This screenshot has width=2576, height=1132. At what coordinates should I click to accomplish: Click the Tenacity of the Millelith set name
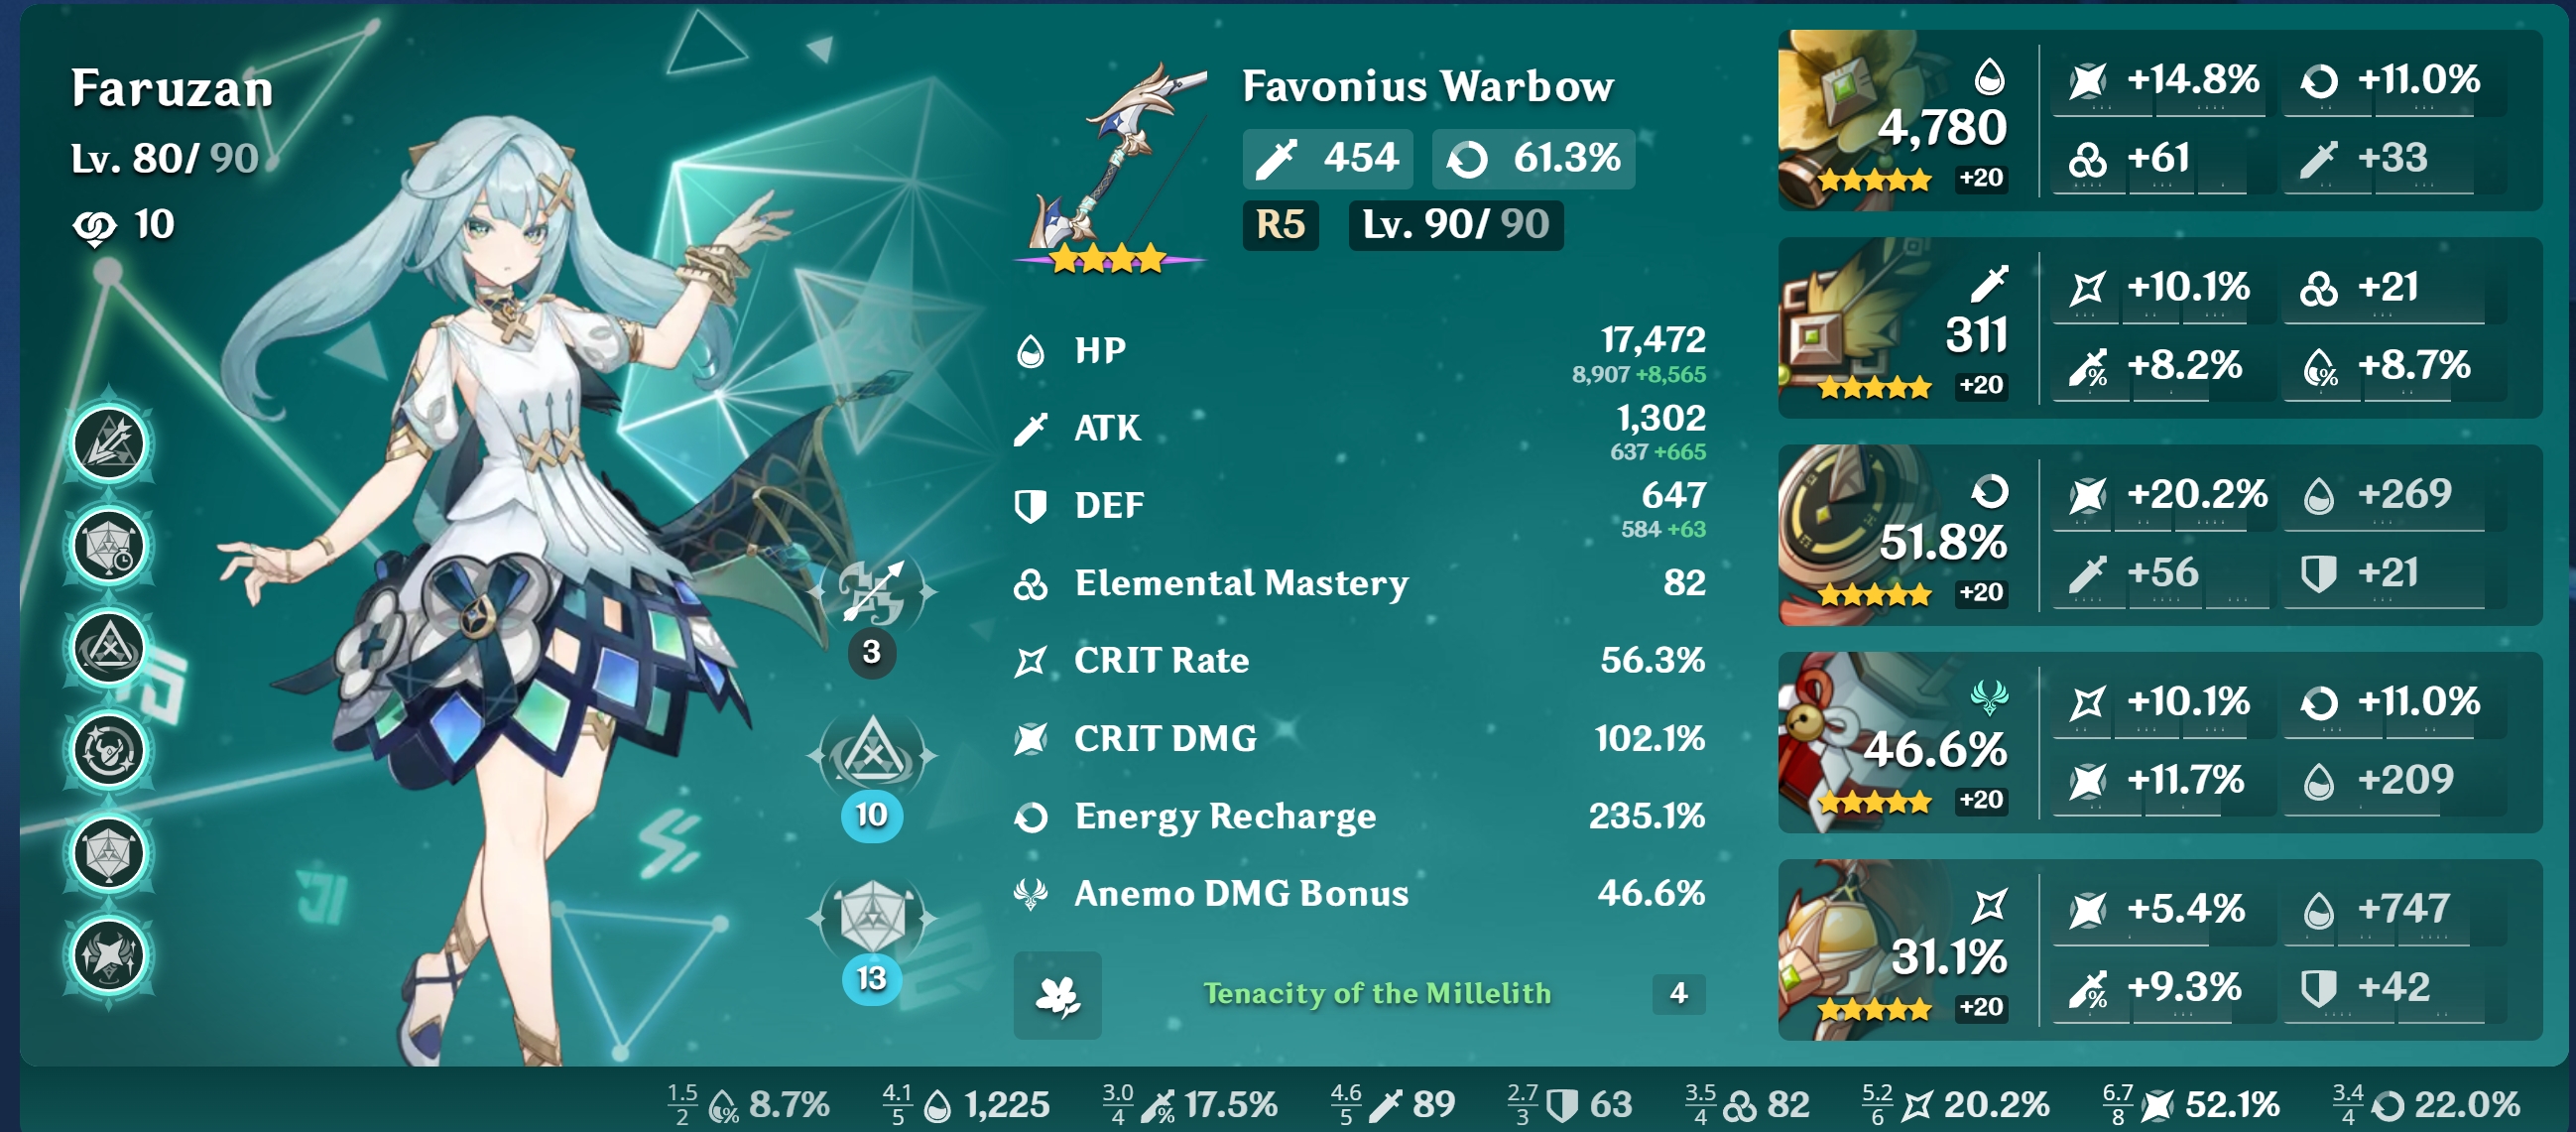[x=1377, y=993]
